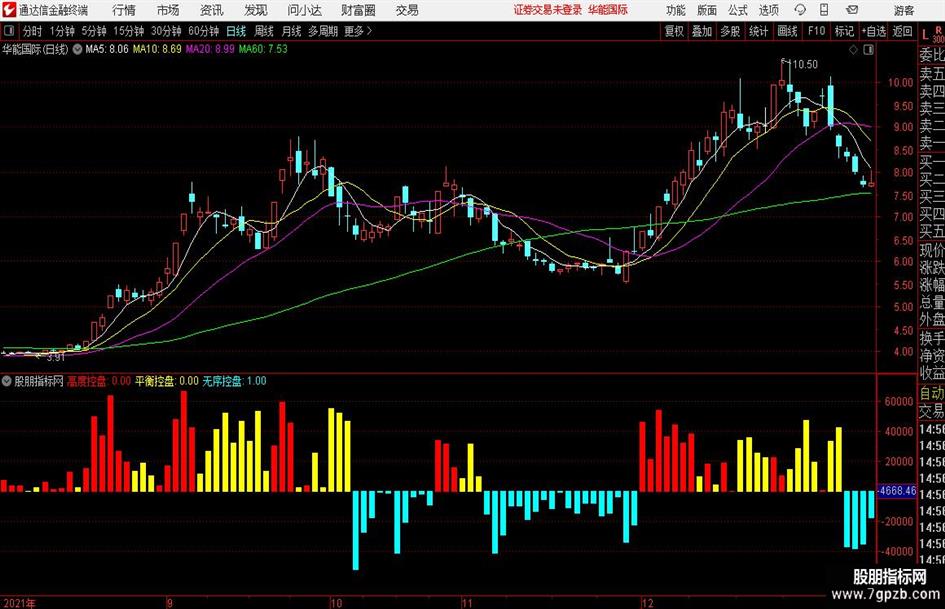Click the MA5: 8.06 label
Image resolution: width=945 pixels, height=609 pixels.
pos(107,49)
